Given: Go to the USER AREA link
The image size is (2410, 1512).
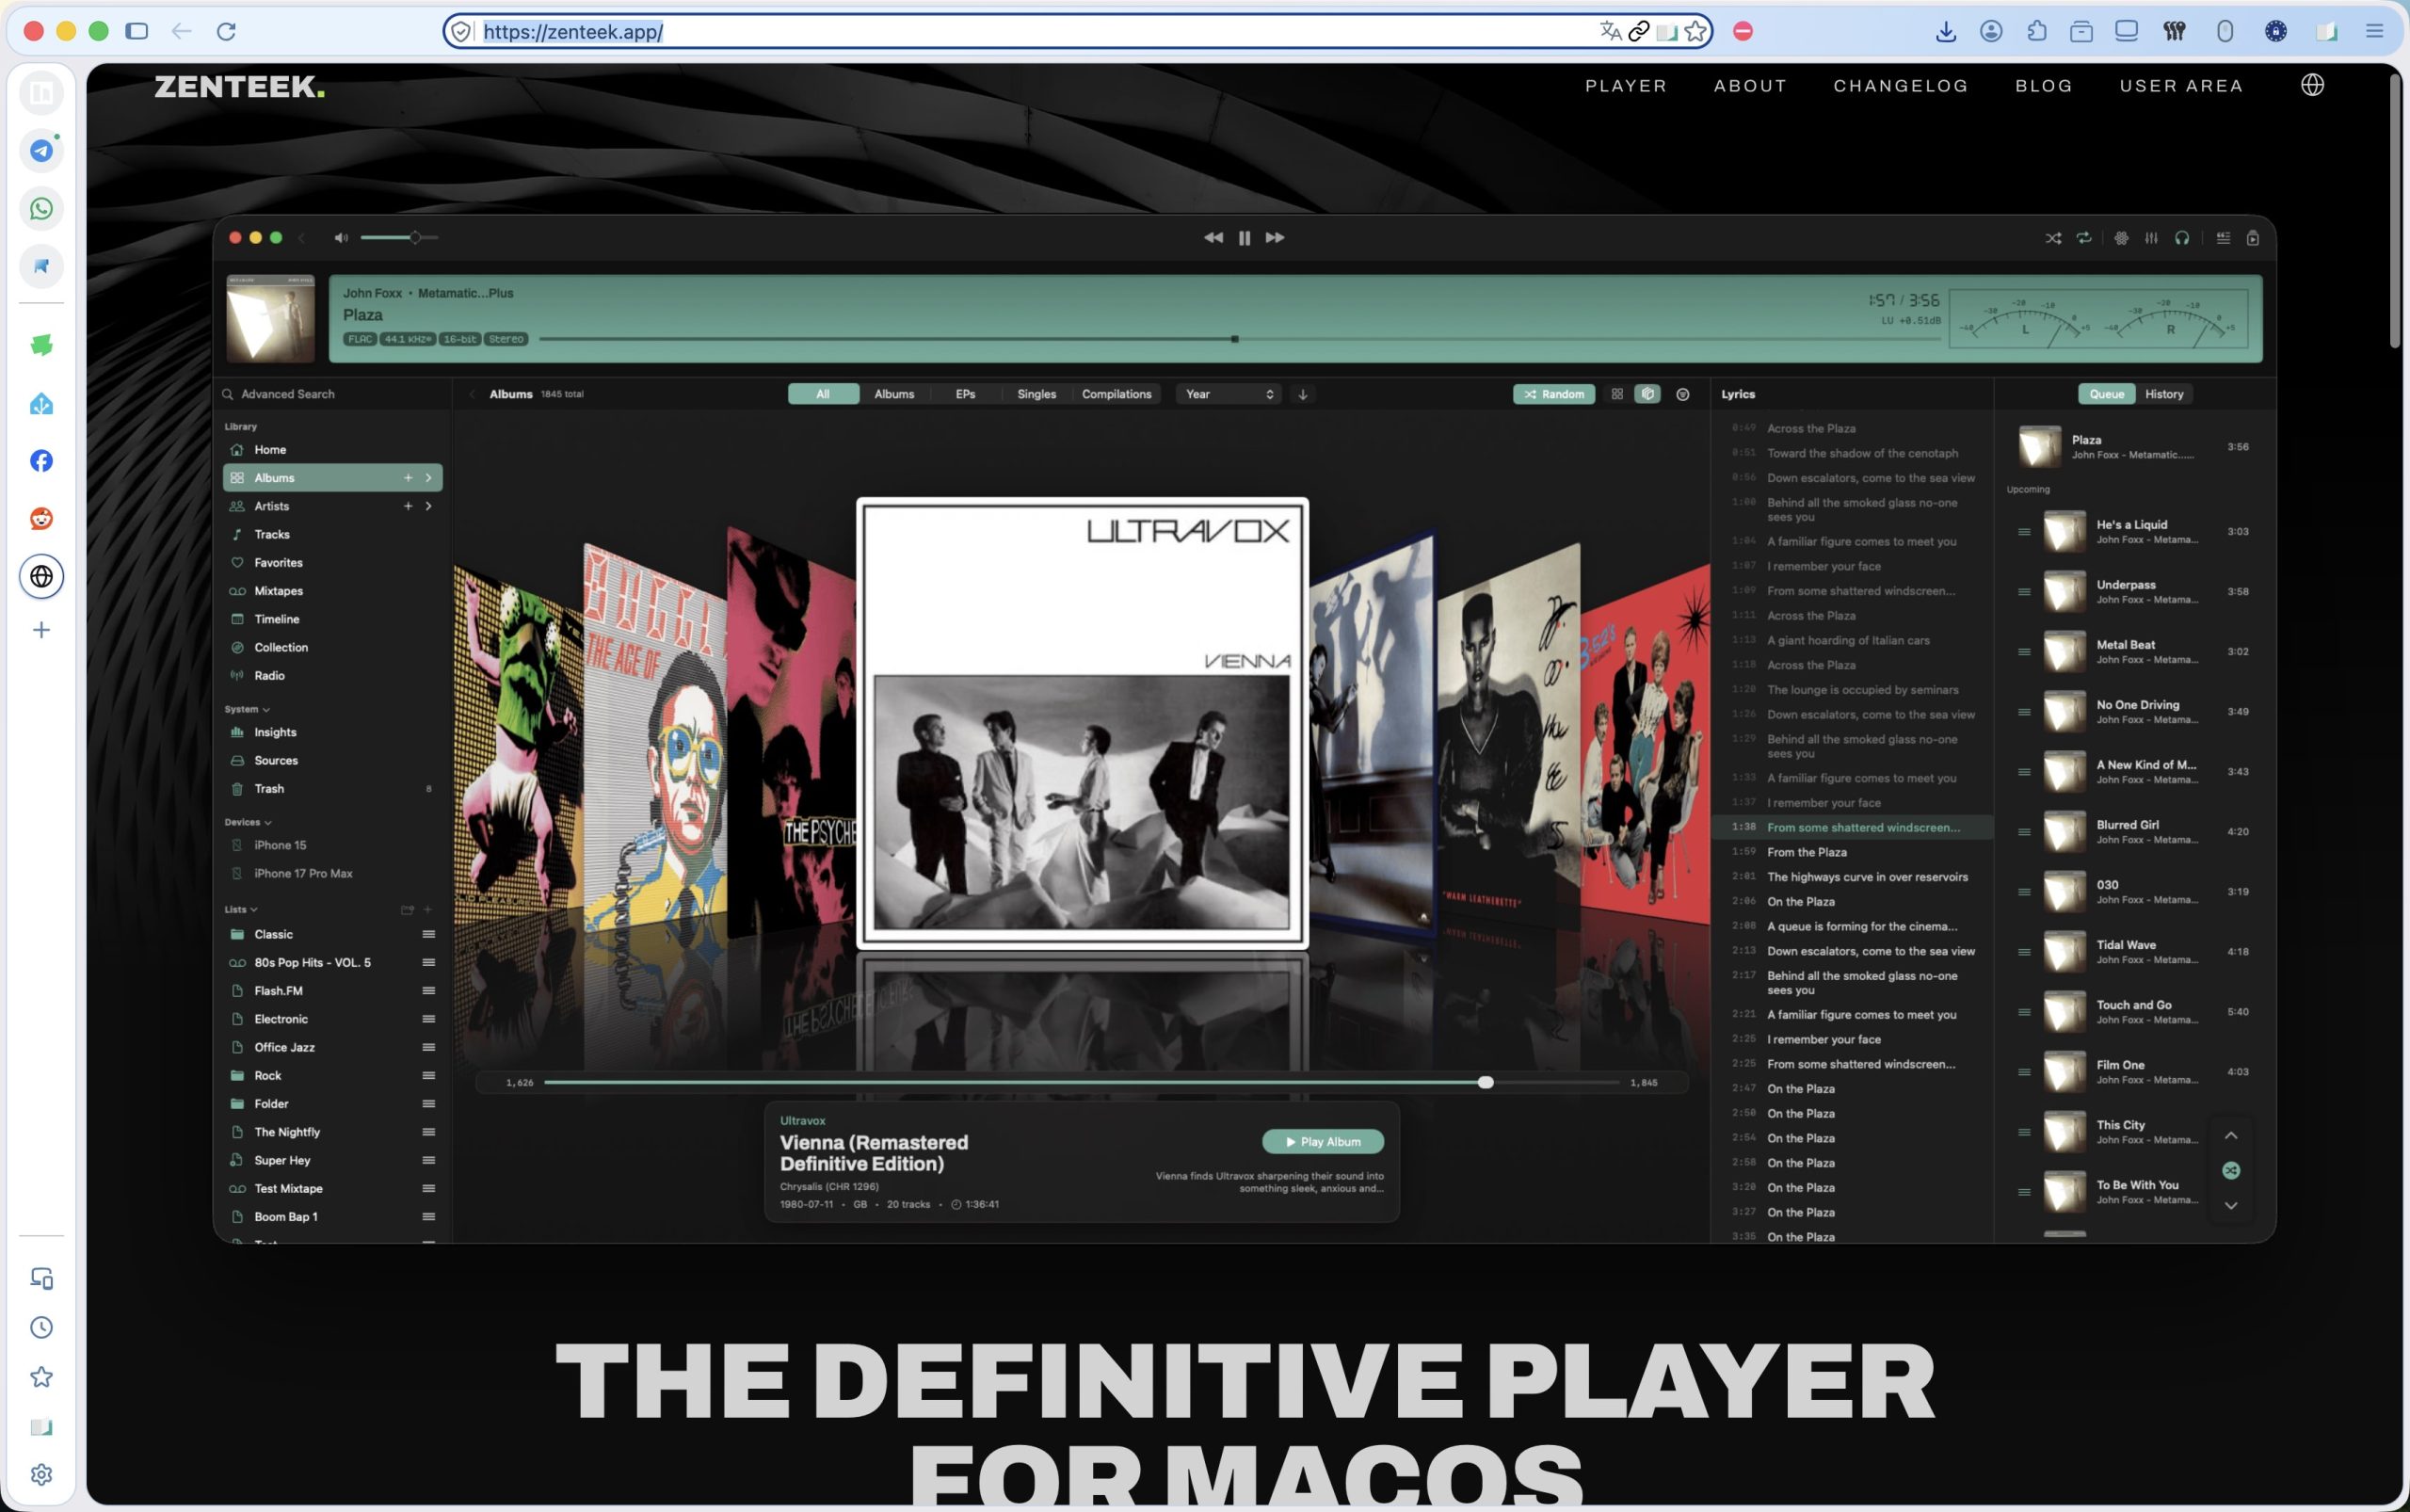Looking at the screenshot, I should 2181,86.
